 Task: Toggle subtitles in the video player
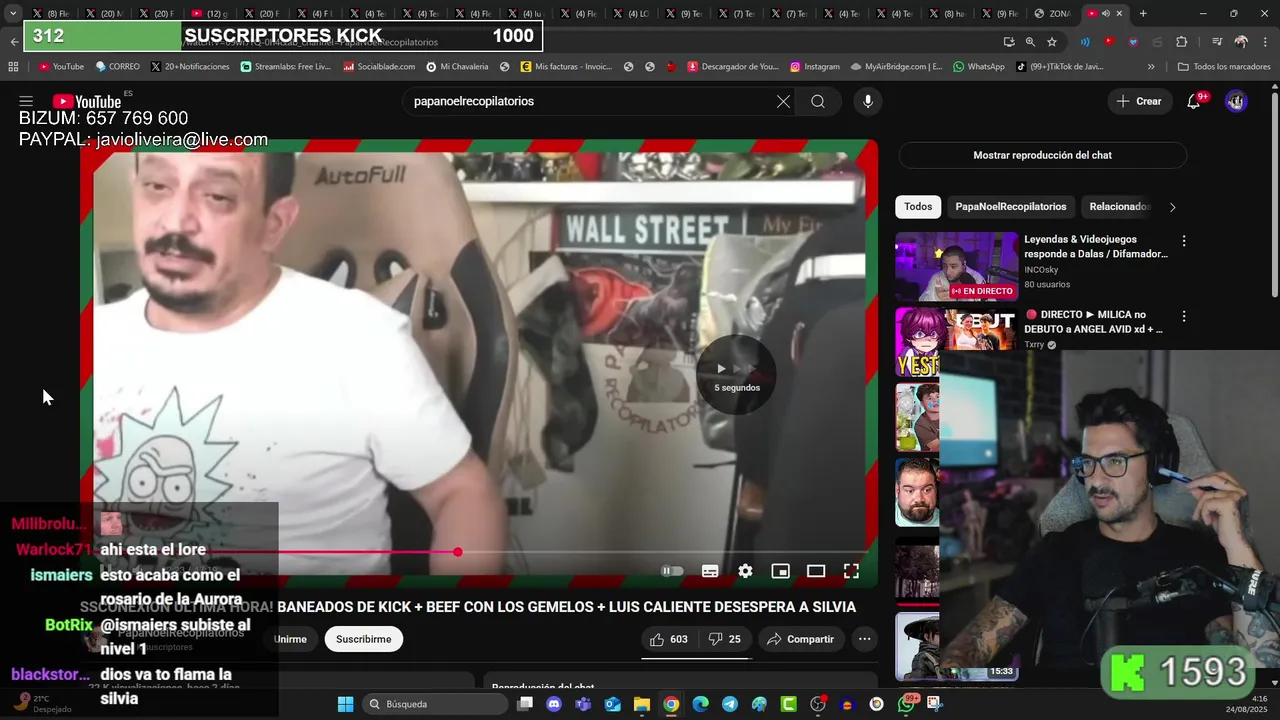(710, 571)
